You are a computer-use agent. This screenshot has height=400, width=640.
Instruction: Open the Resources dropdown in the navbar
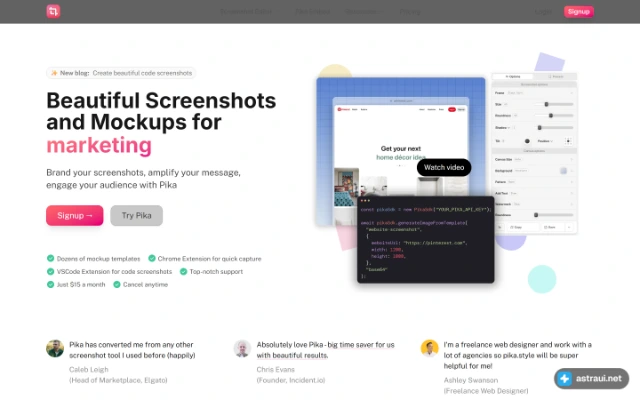[x=364, y=11]
